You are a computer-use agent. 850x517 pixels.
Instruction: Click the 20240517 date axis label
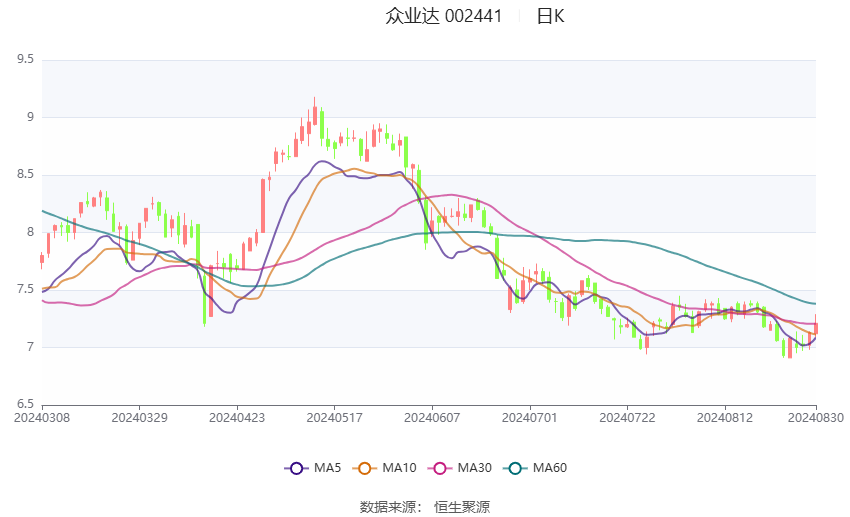coord(334,416)
